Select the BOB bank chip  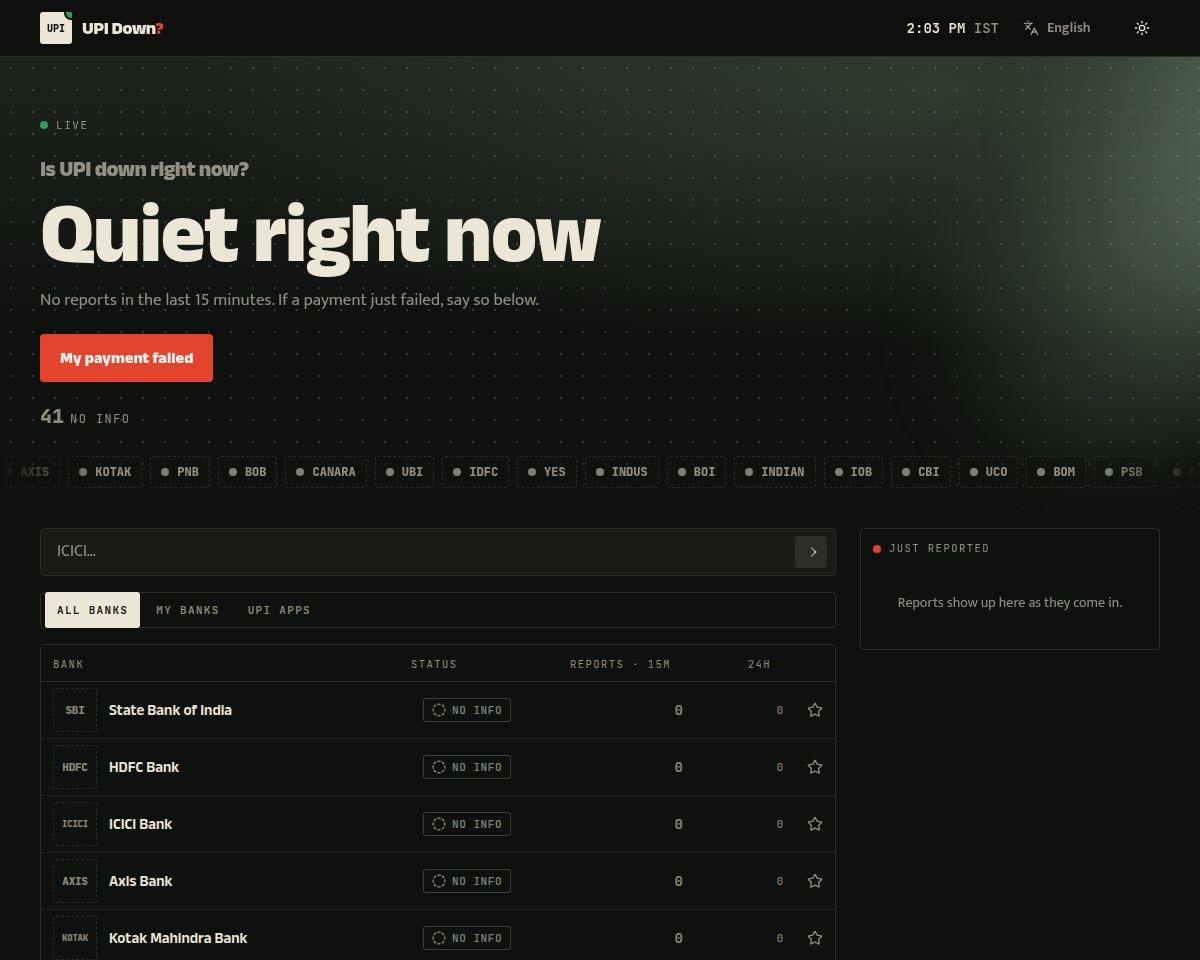pos(247,472)
